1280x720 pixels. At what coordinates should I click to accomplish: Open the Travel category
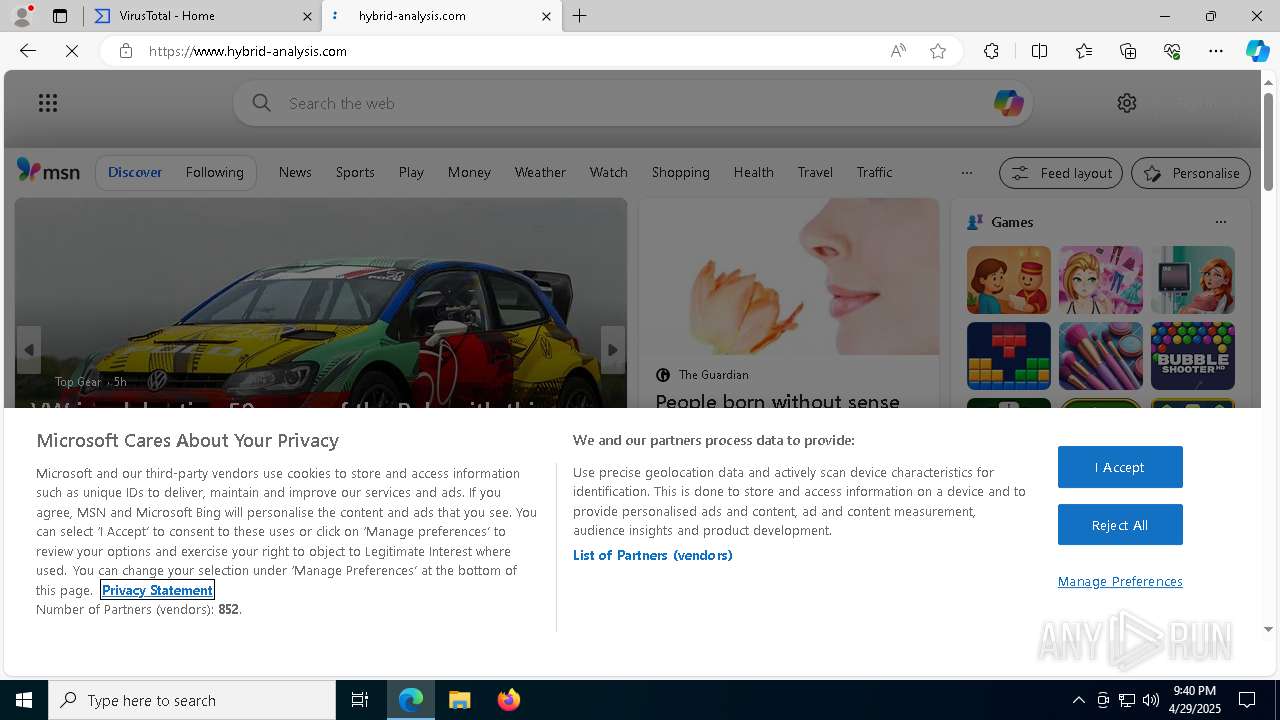coord(815,172)
